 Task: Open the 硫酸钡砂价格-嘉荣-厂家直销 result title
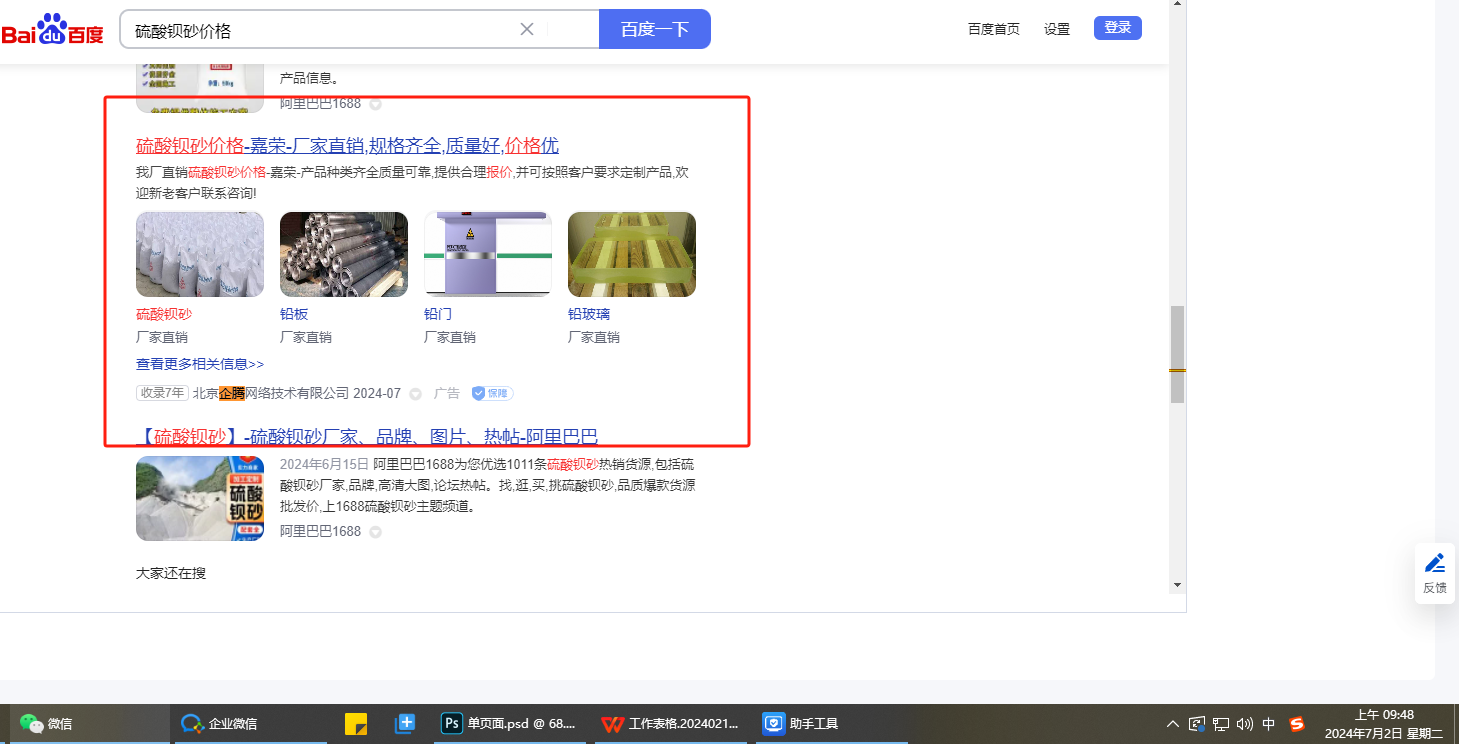pyautogui.click(x=347, y=146)
